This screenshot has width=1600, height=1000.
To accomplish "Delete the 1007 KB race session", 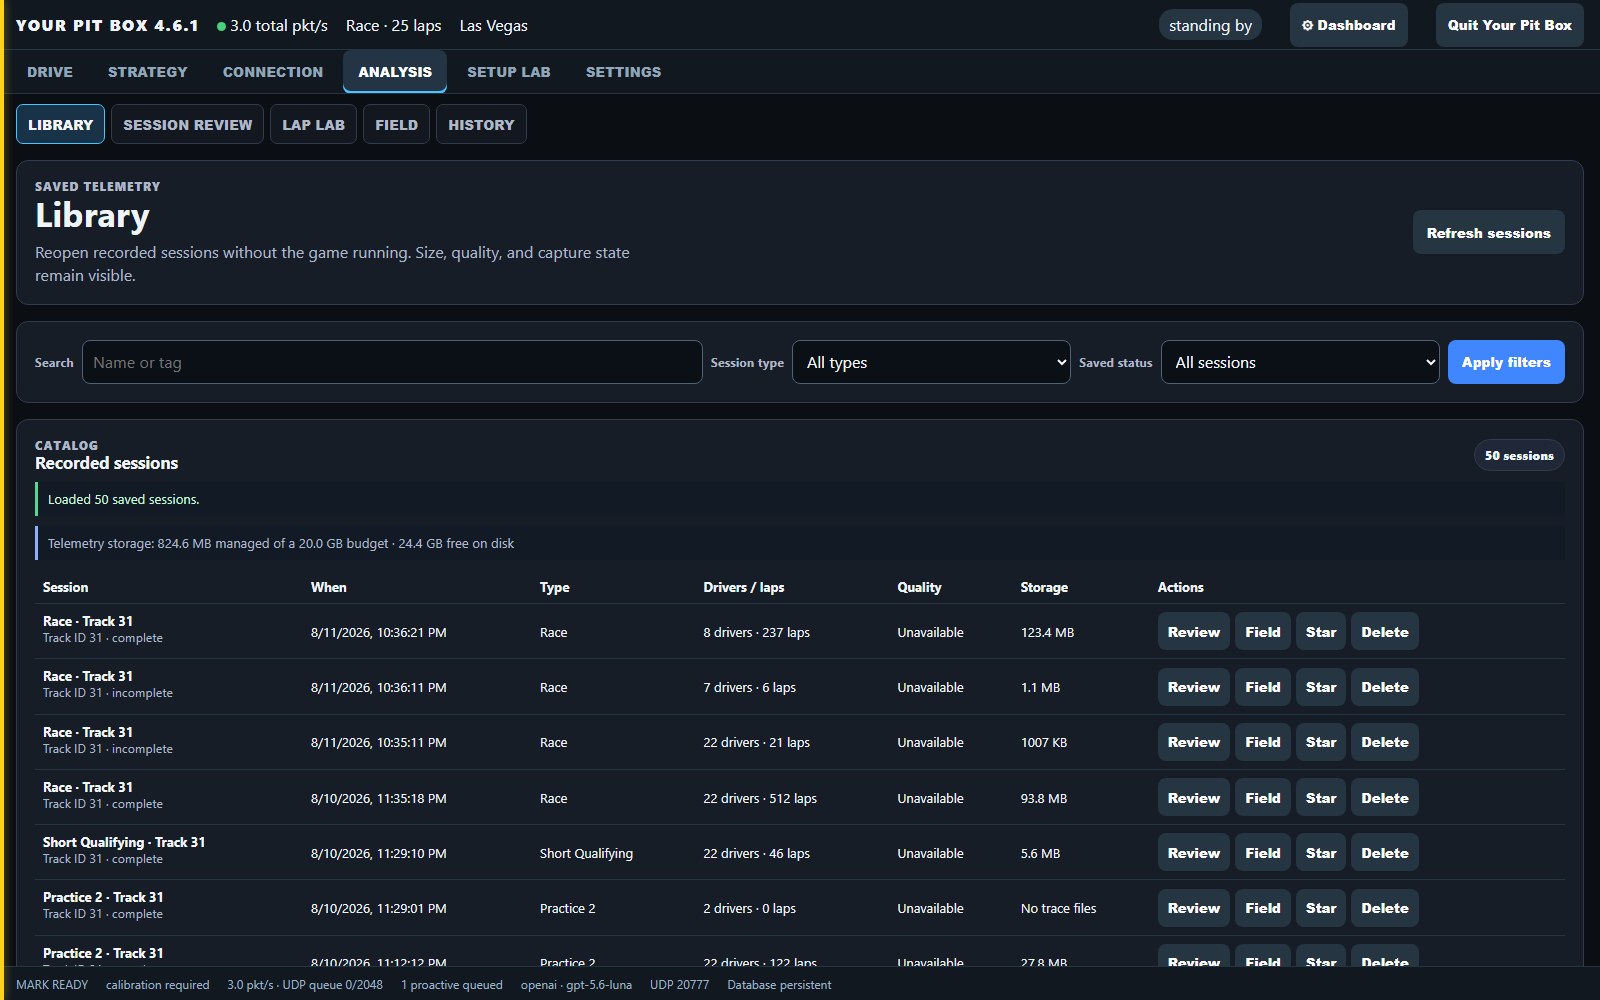I will point(1385,742).
